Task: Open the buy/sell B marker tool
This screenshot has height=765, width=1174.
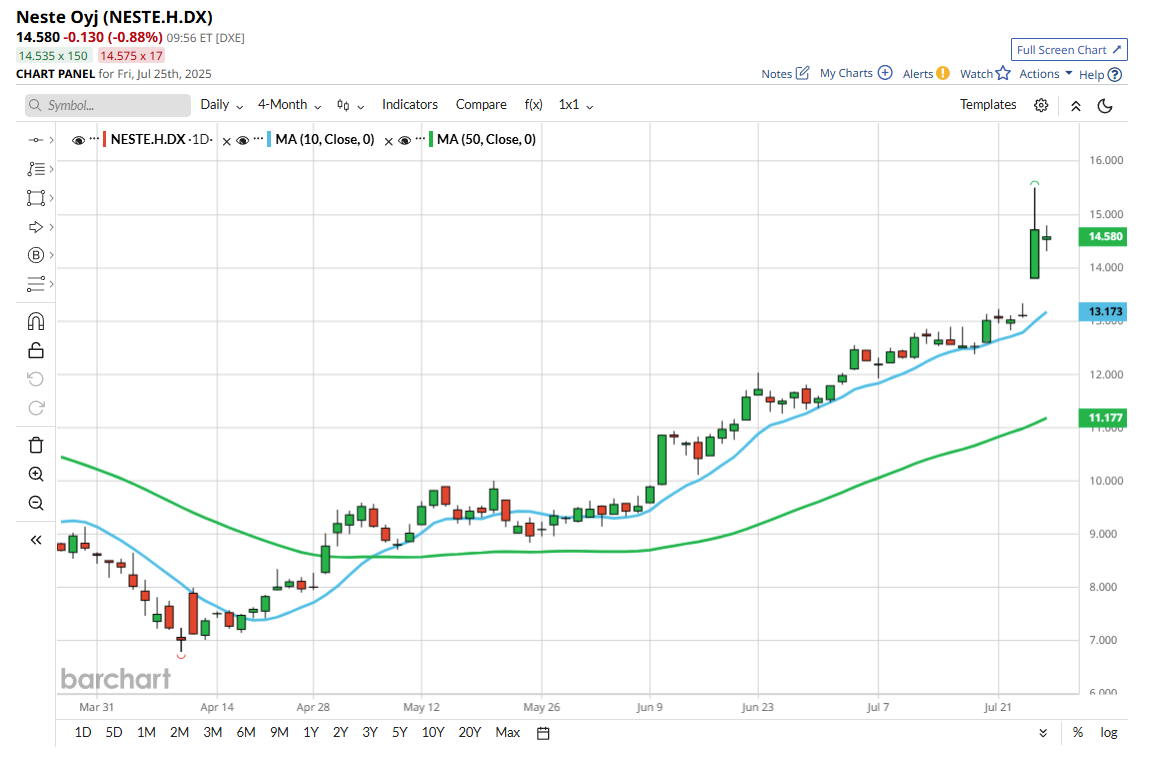Action: coord(35,255)
